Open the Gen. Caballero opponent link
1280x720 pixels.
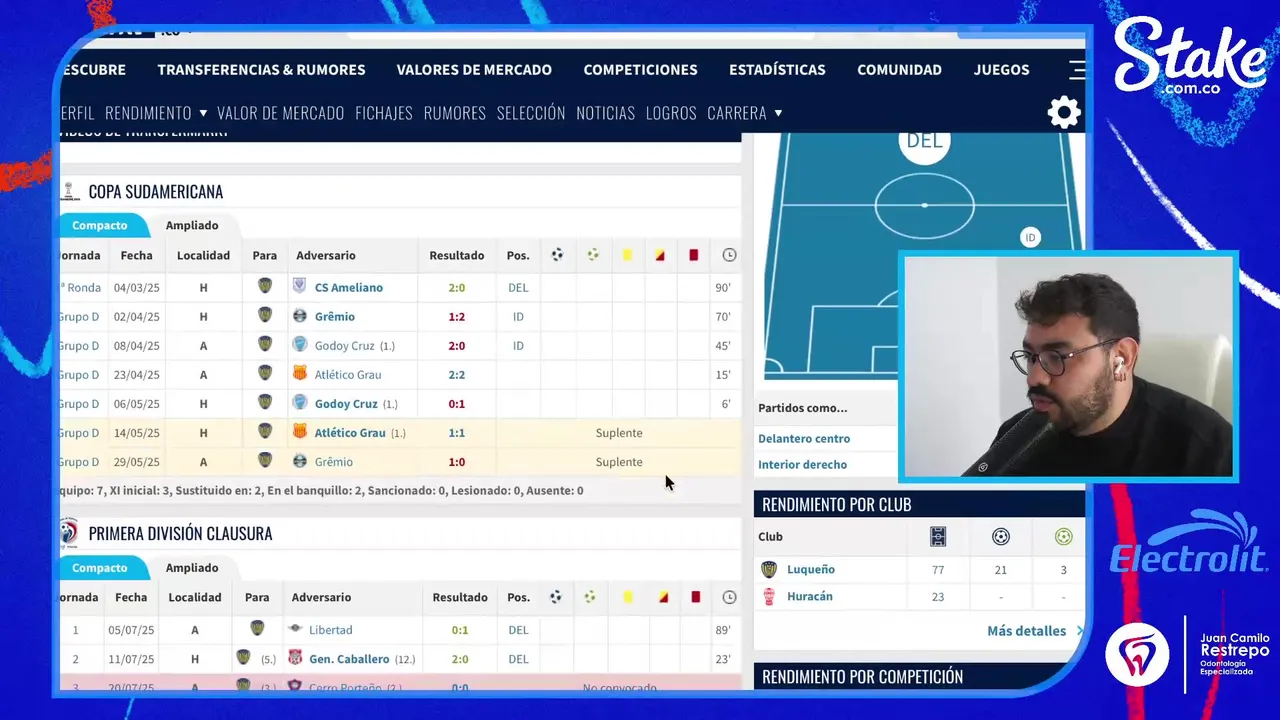349,658
